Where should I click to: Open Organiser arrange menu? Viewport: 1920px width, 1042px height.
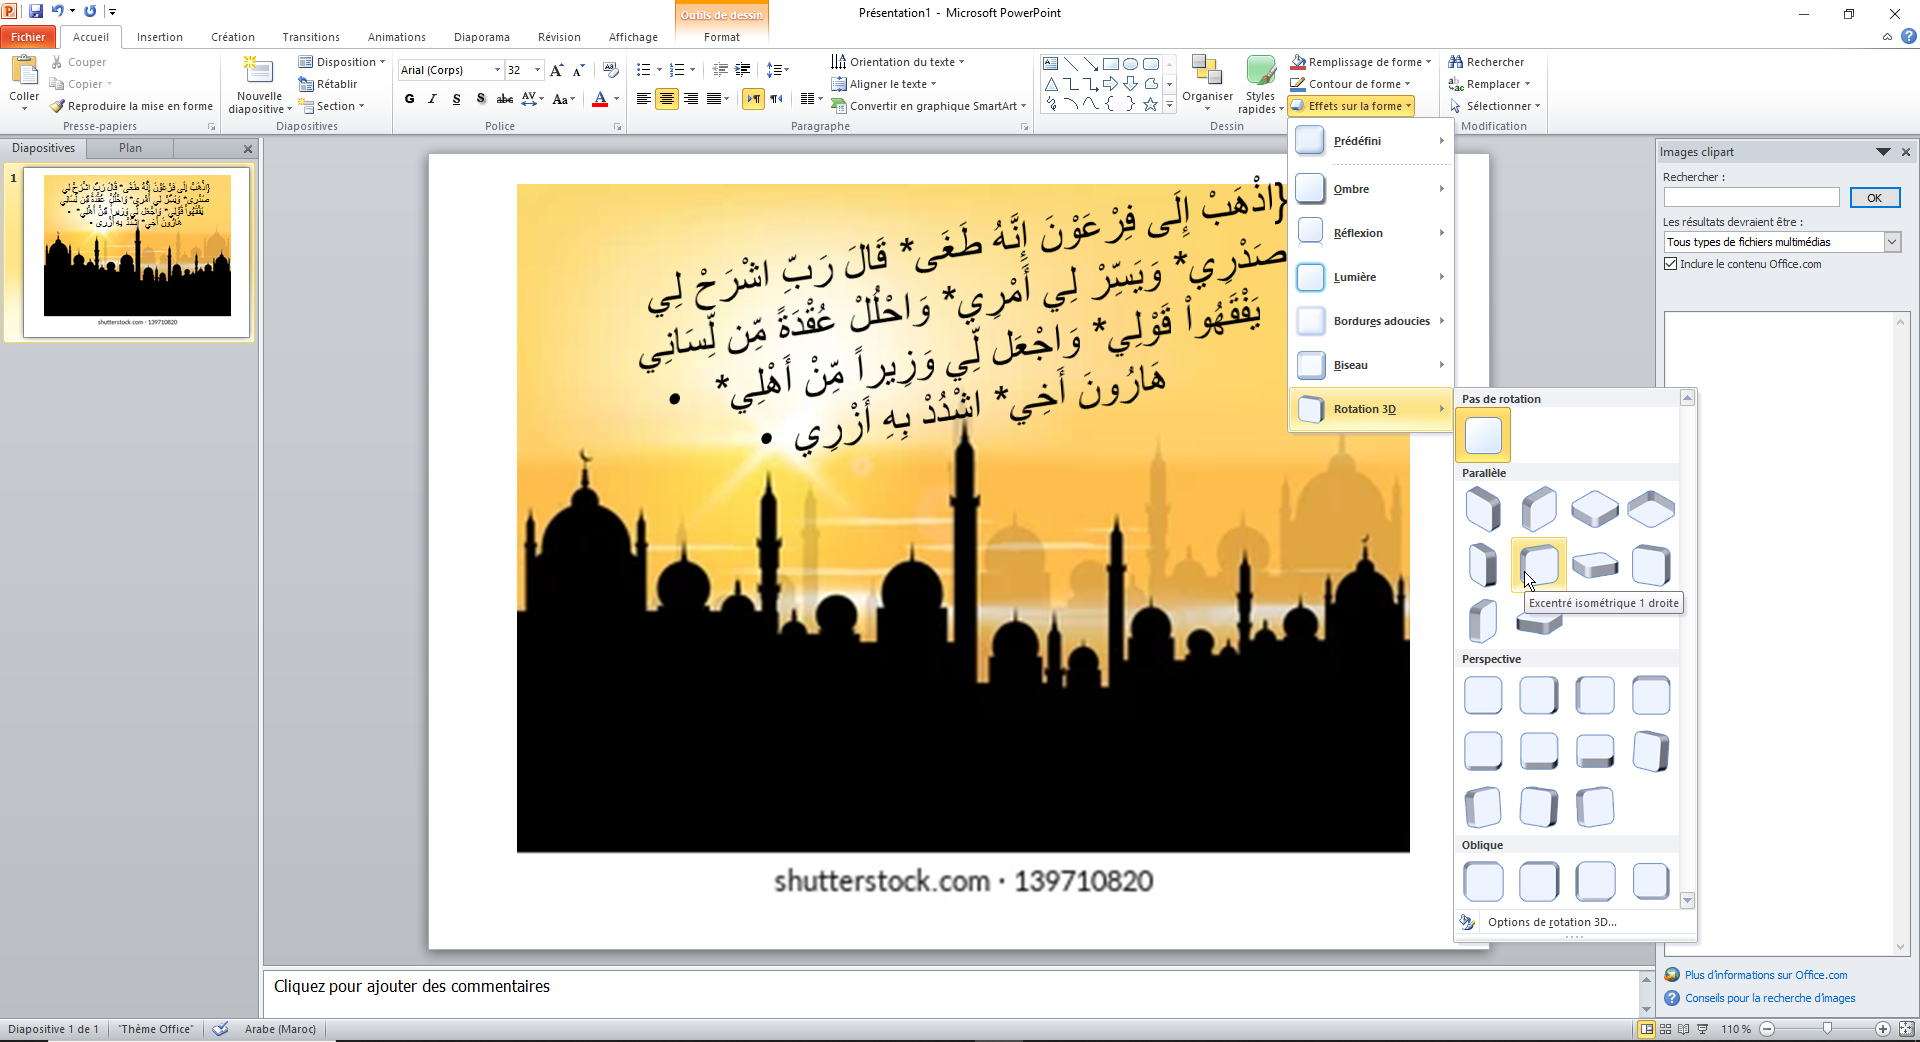[x=1207, y=83]
